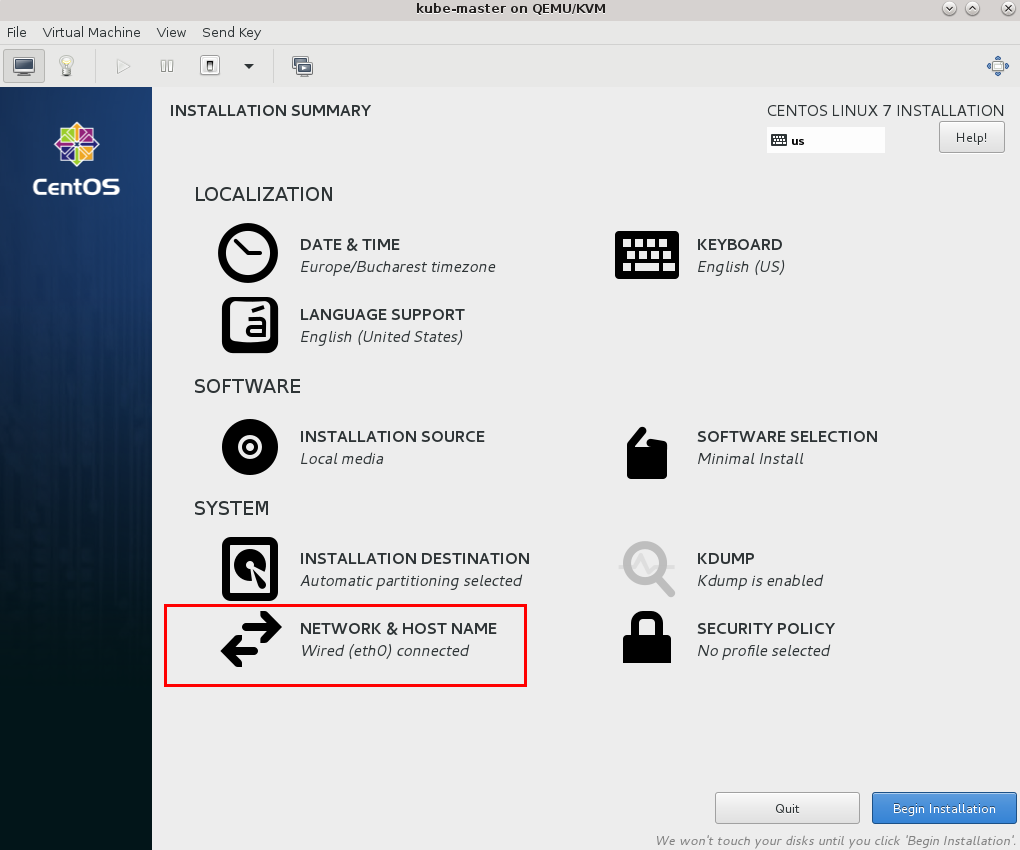Screen dimensions: 1020x850
Task: Open the Send Key menu
Action: pyautogui.click(x=231, y=32)
